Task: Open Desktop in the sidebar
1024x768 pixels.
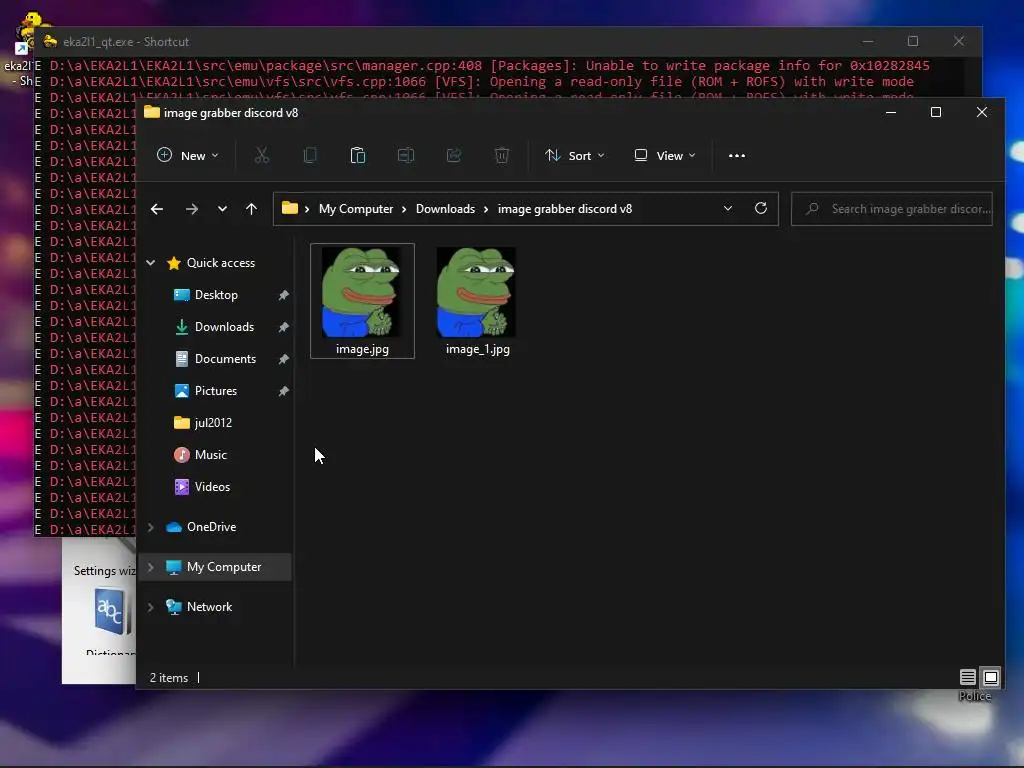Action: [x=216, y=295]
